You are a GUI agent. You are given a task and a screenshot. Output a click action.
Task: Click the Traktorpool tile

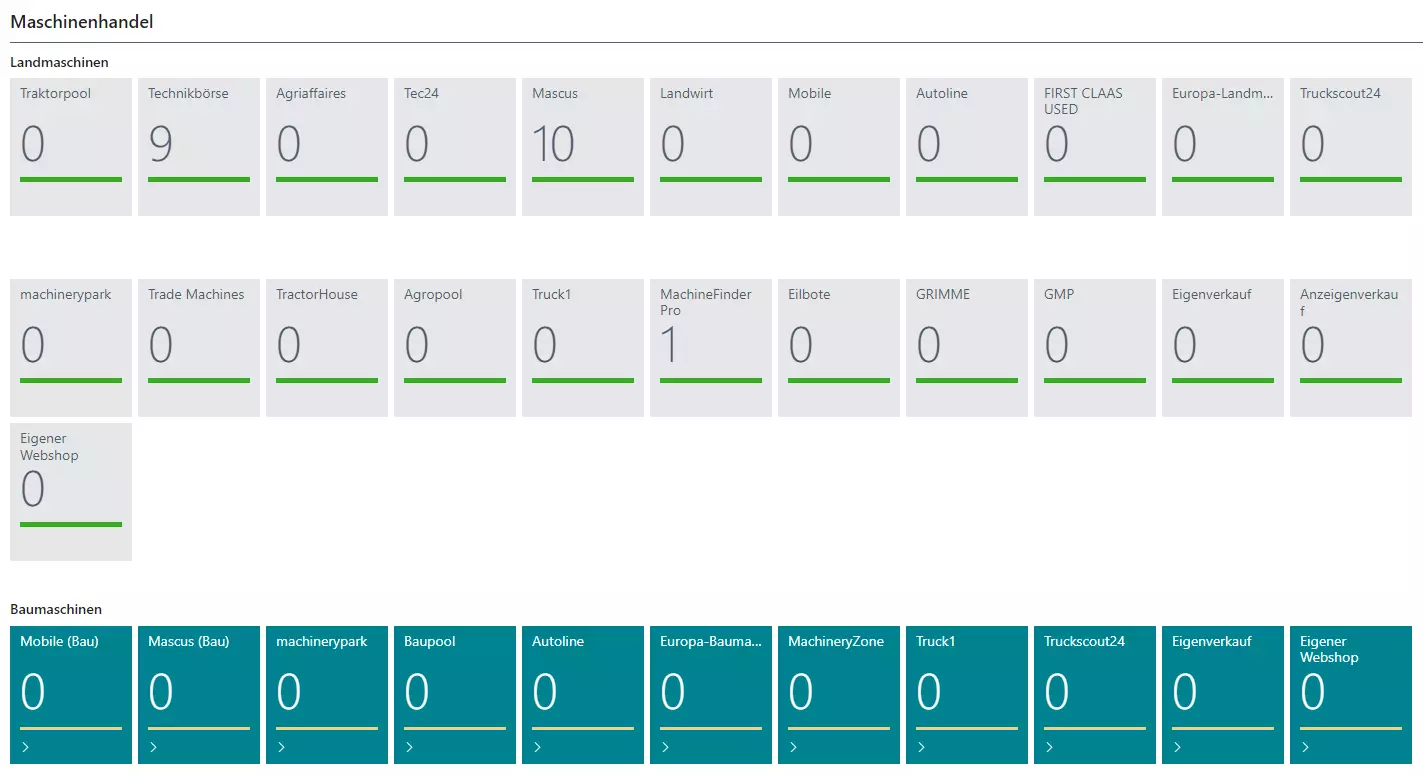point(70,146)
